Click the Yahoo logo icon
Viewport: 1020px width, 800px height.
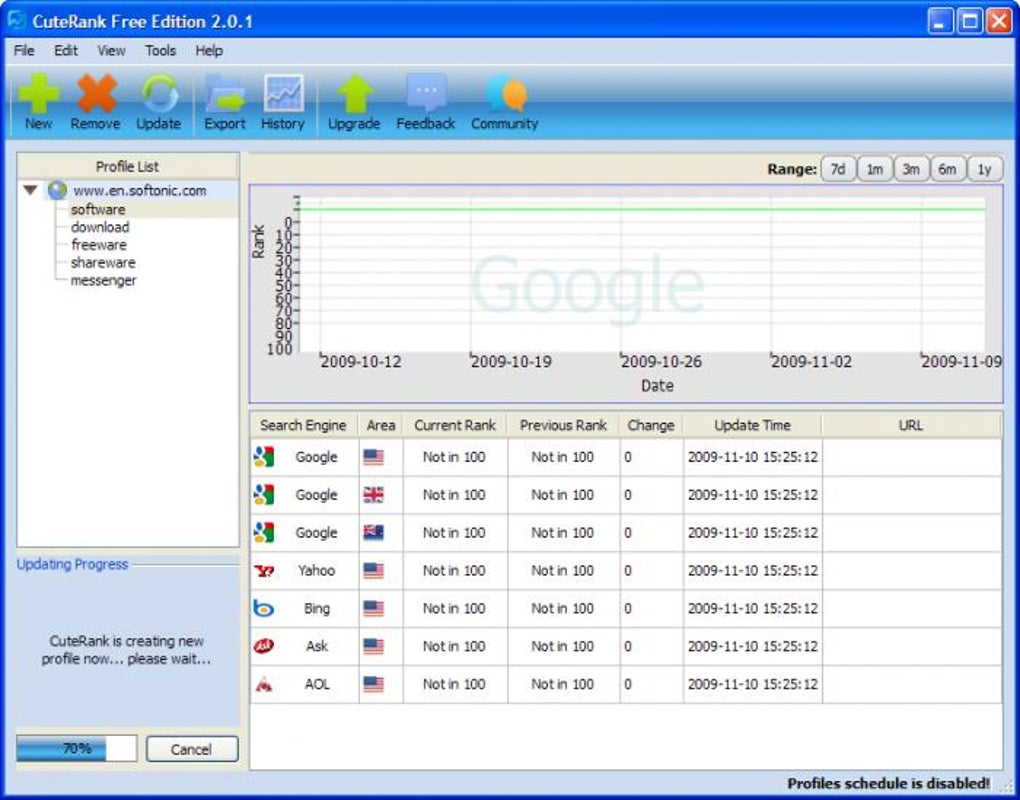[x=263, y=571]
